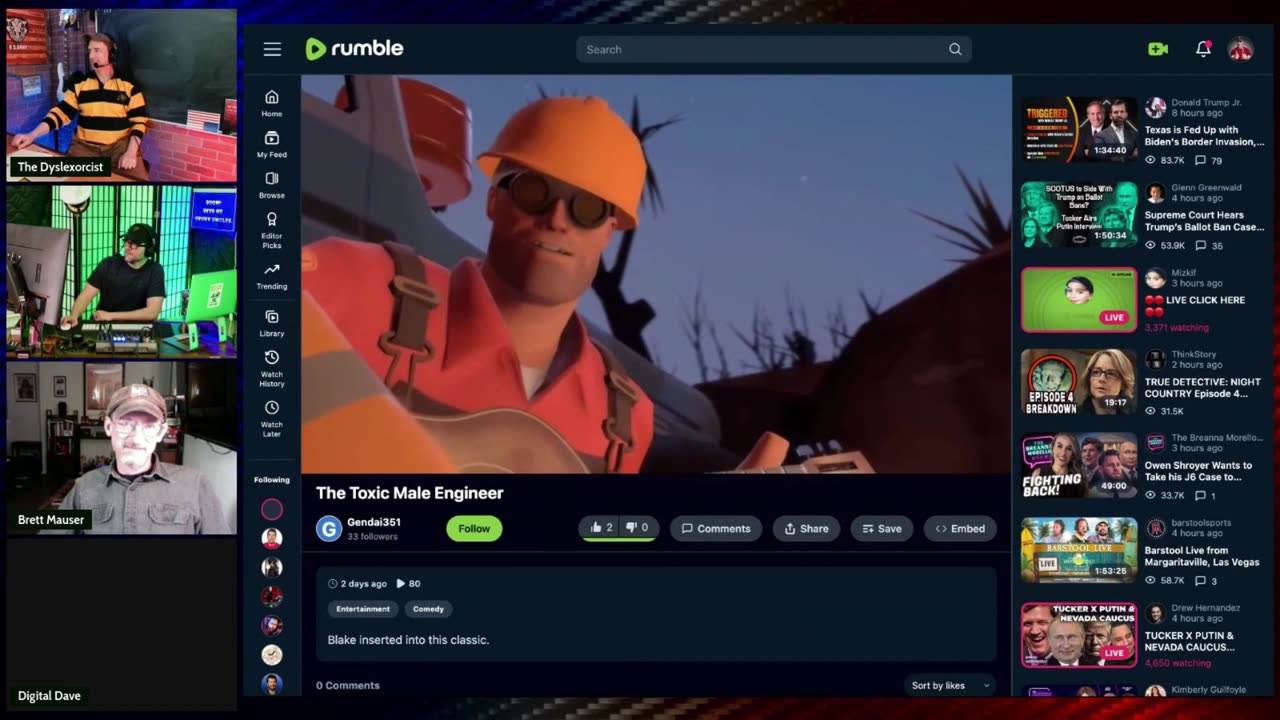Open Browse in sidebar

point(272,185)
